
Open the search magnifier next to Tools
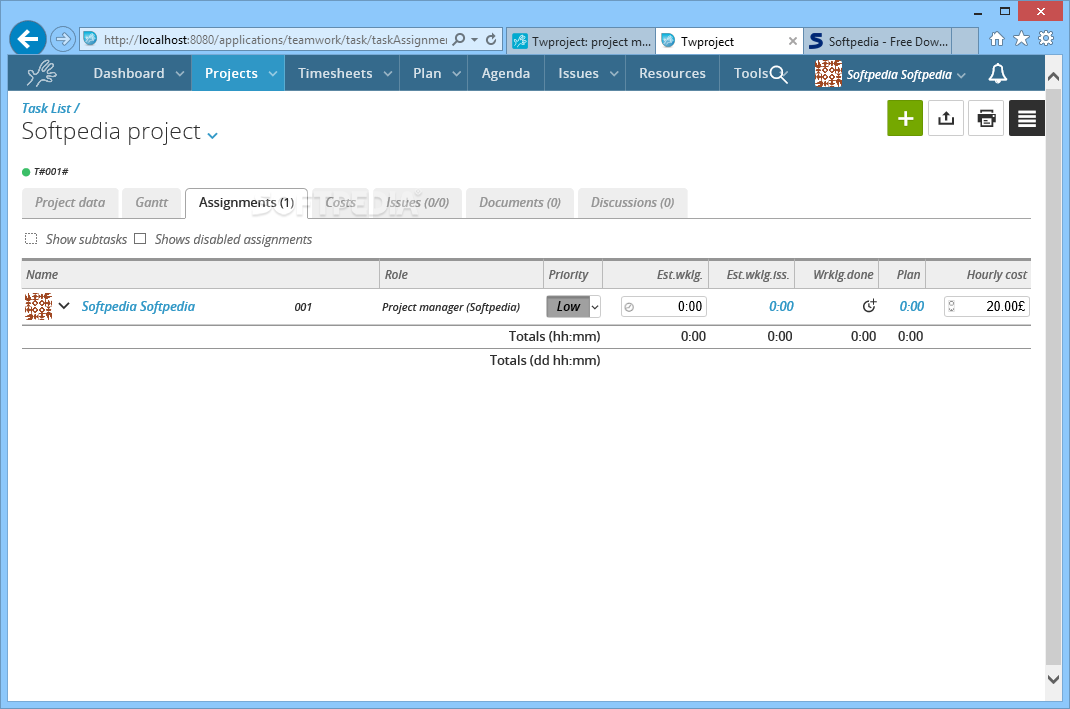pos(779,74)
